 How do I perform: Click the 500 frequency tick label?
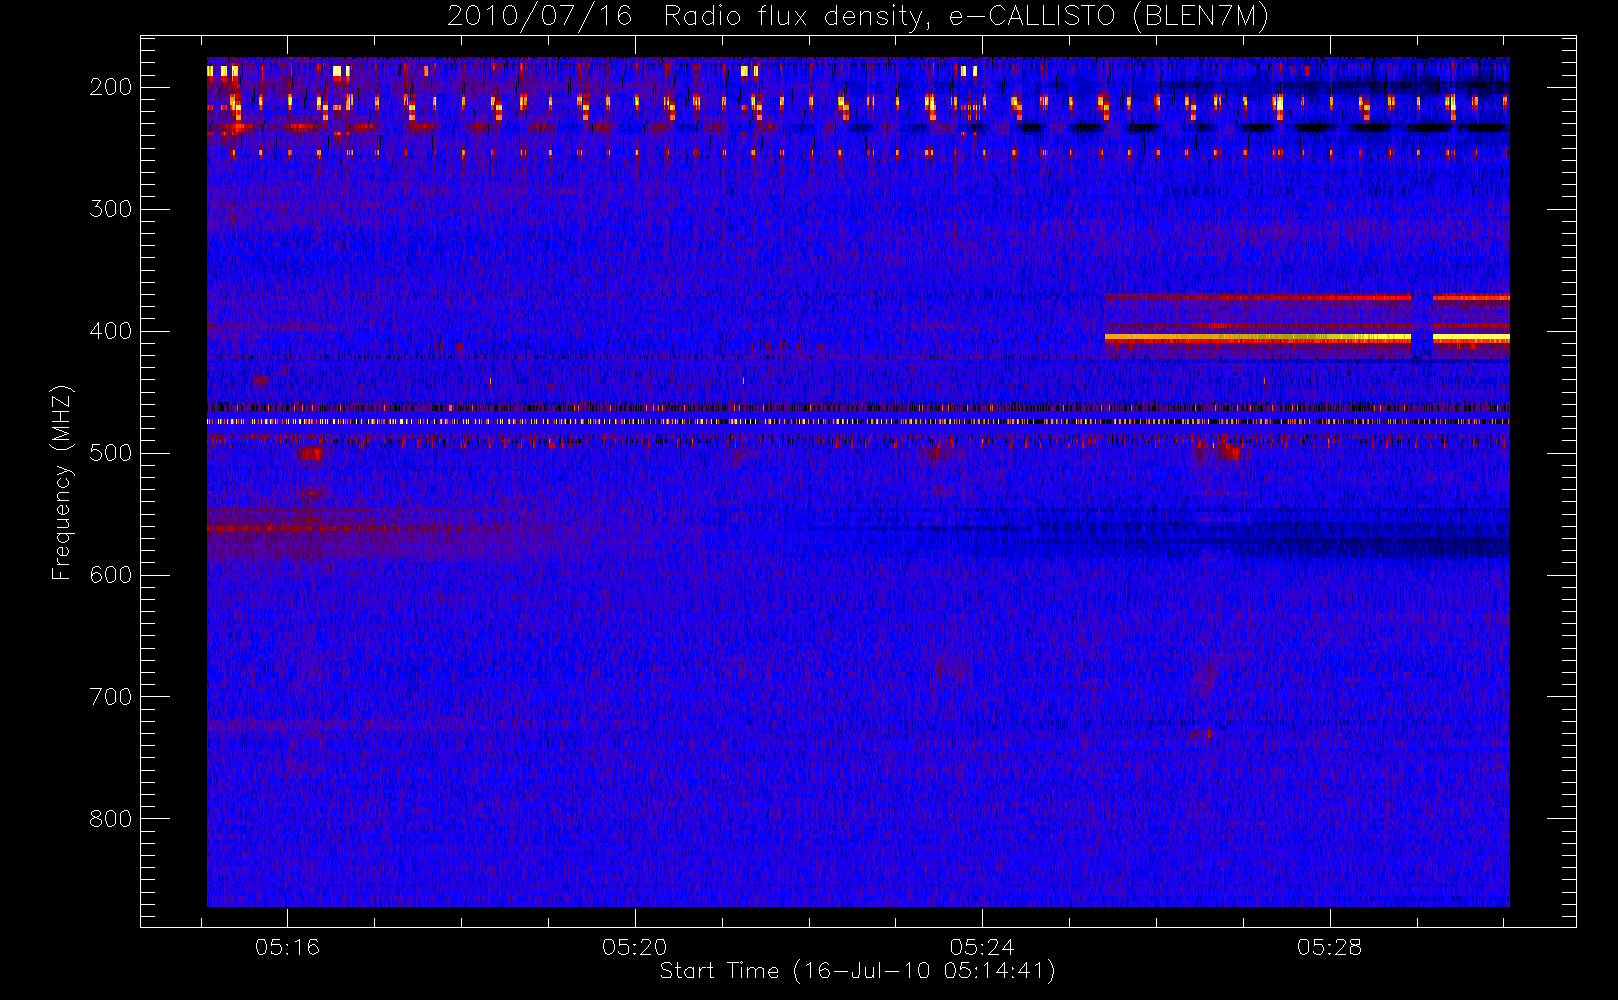pyautogui.click(x=110, y=453)
